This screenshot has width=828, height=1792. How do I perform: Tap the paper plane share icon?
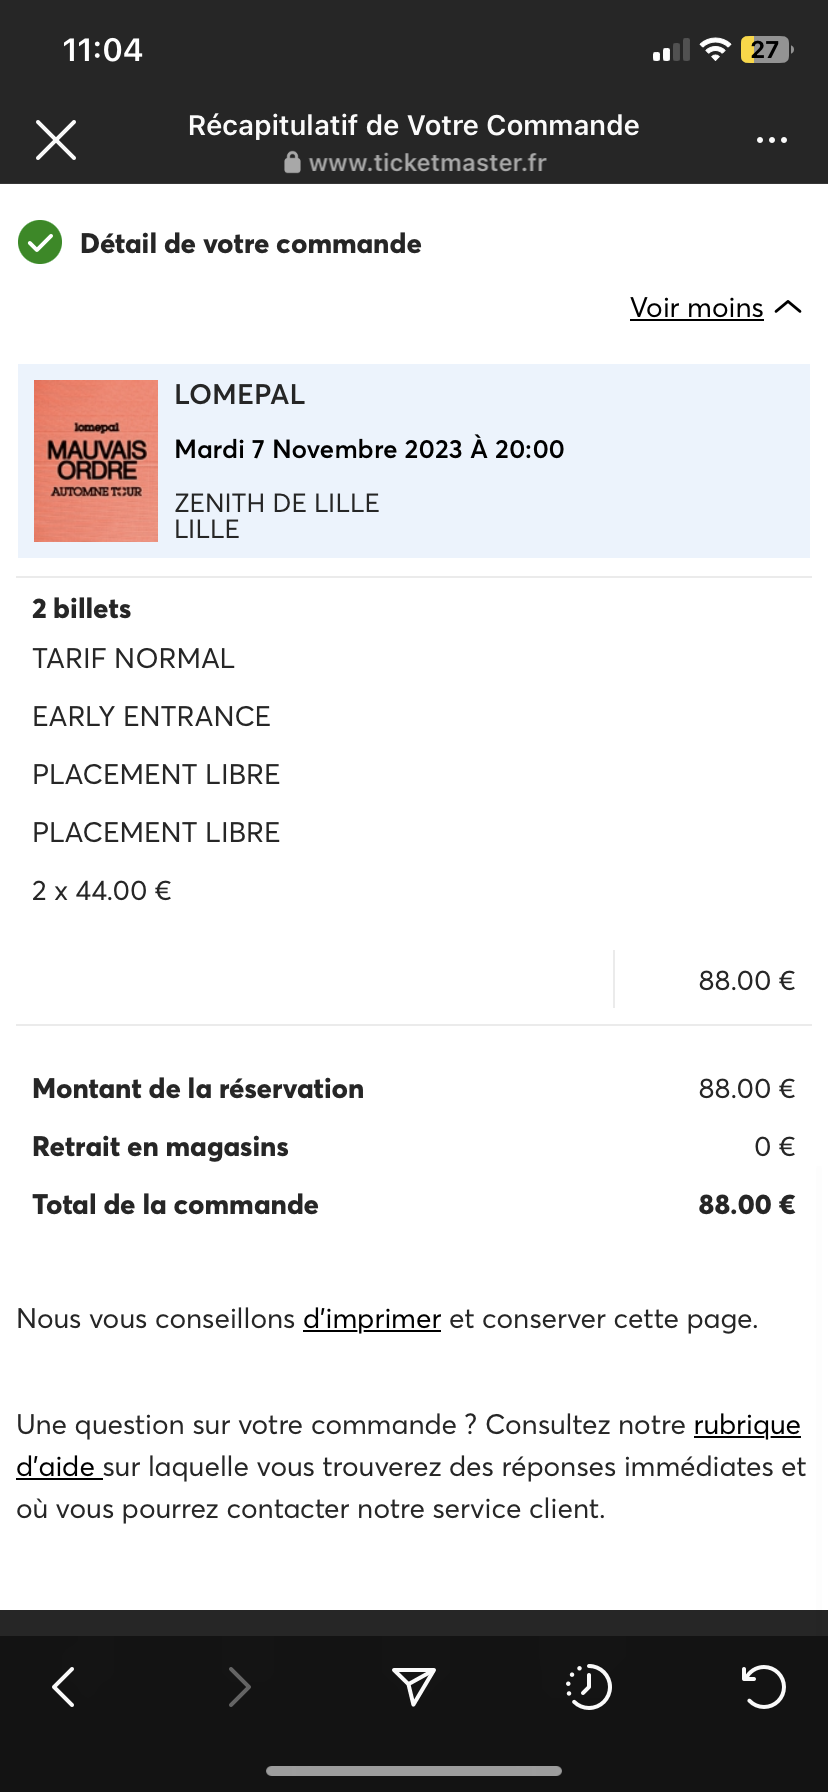[x=413, y=1687]
